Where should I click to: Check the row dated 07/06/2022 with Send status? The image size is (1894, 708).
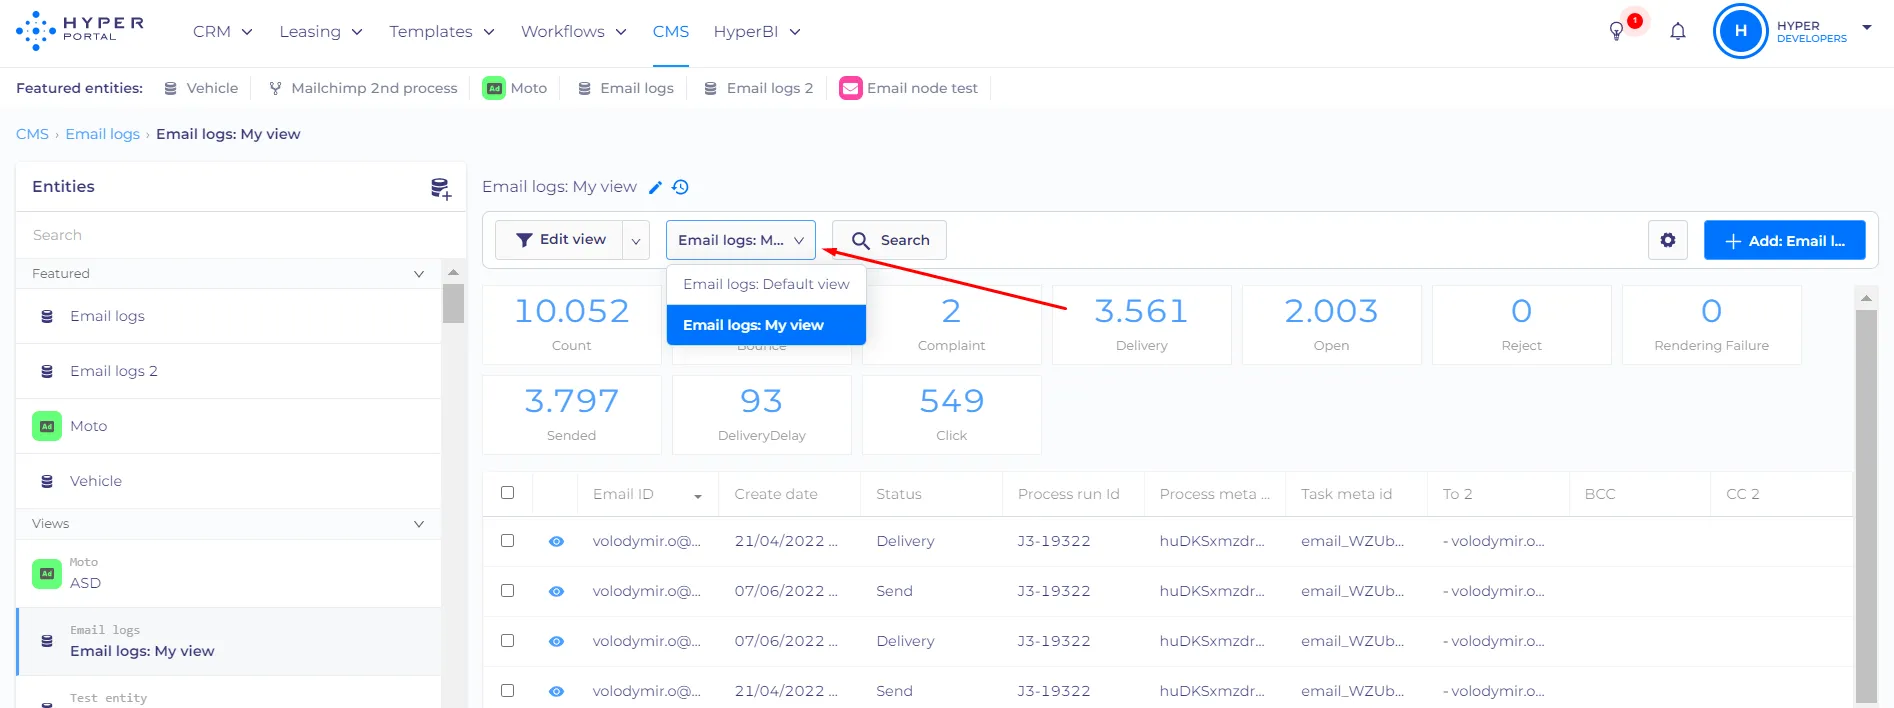point(508,591)
